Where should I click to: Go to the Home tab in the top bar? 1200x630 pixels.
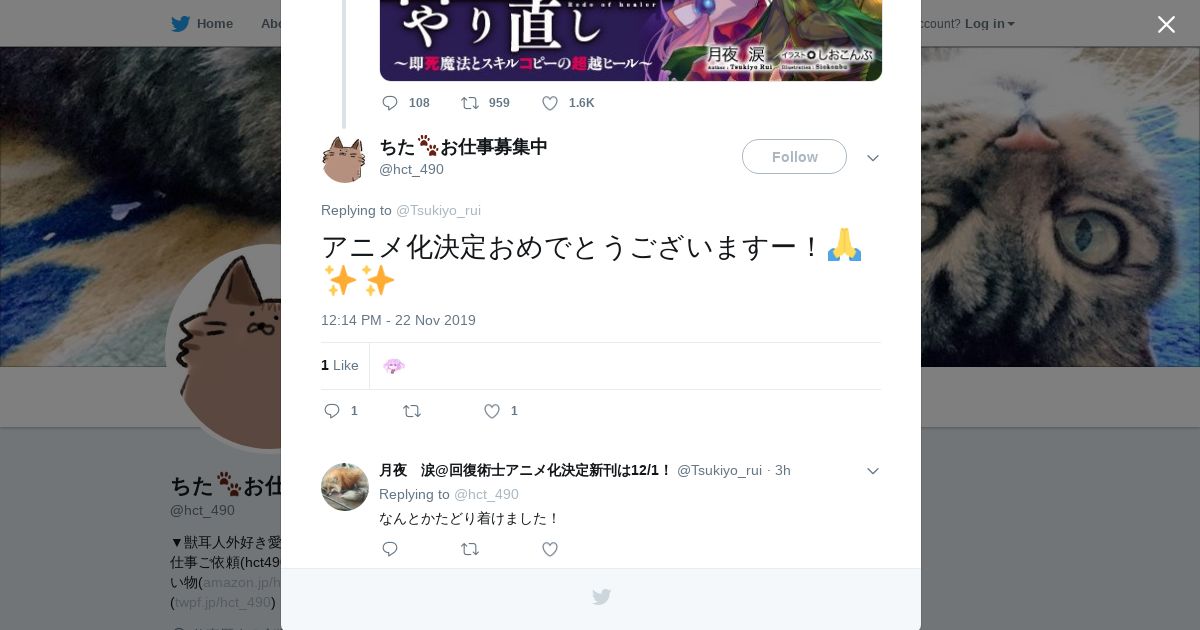tap(202, 23)
